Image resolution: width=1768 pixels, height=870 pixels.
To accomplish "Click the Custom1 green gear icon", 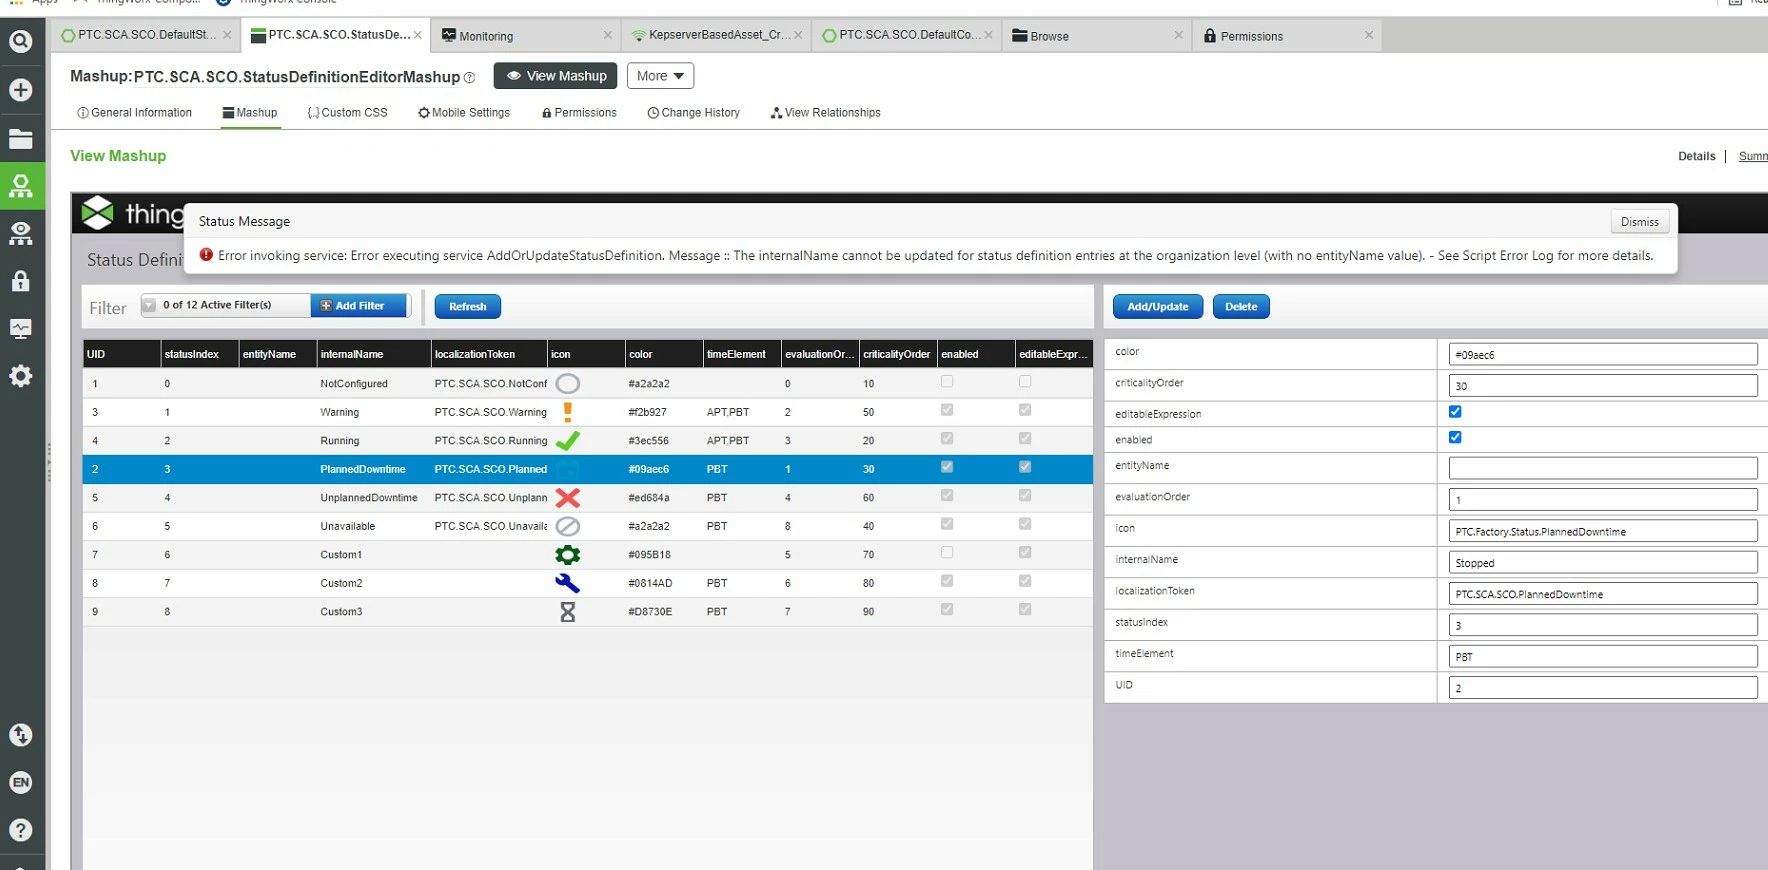I will 568,555.
